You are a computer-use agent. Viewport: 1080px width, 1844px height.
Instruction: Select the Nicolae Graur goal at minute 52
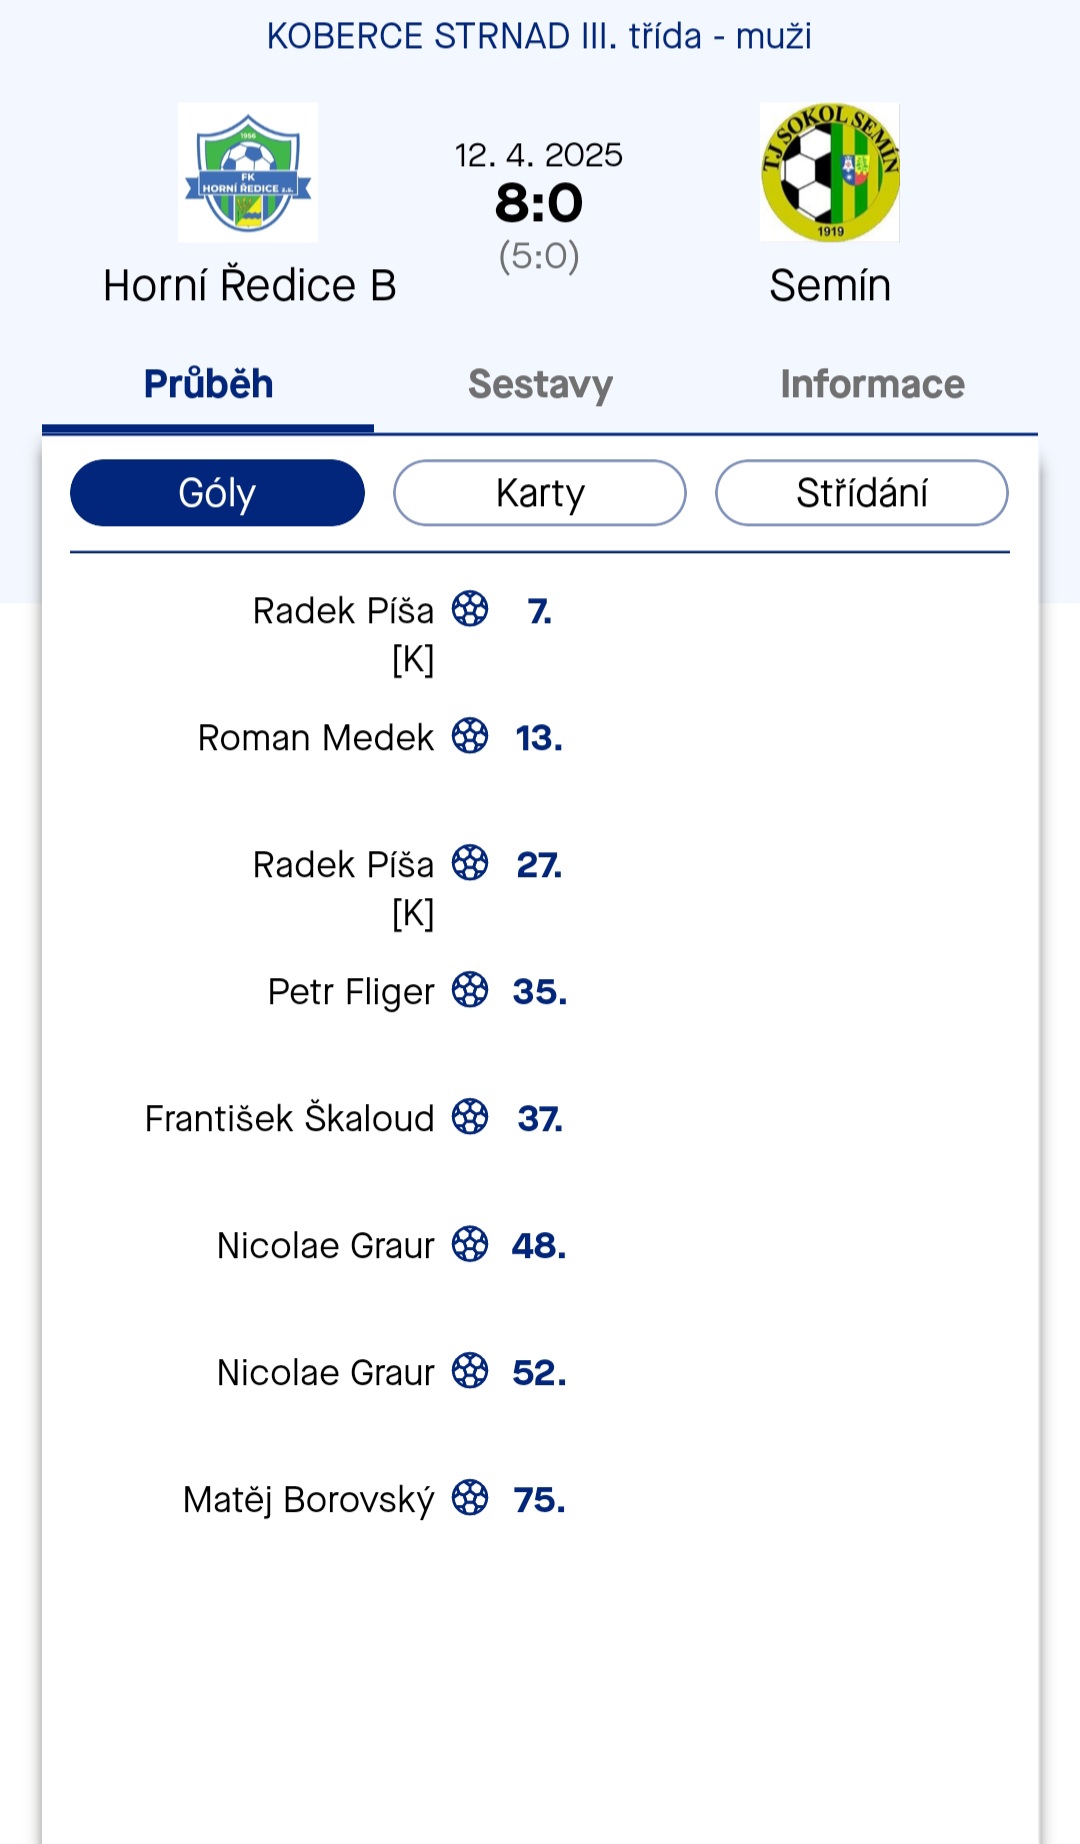(x=392, y=1372)
